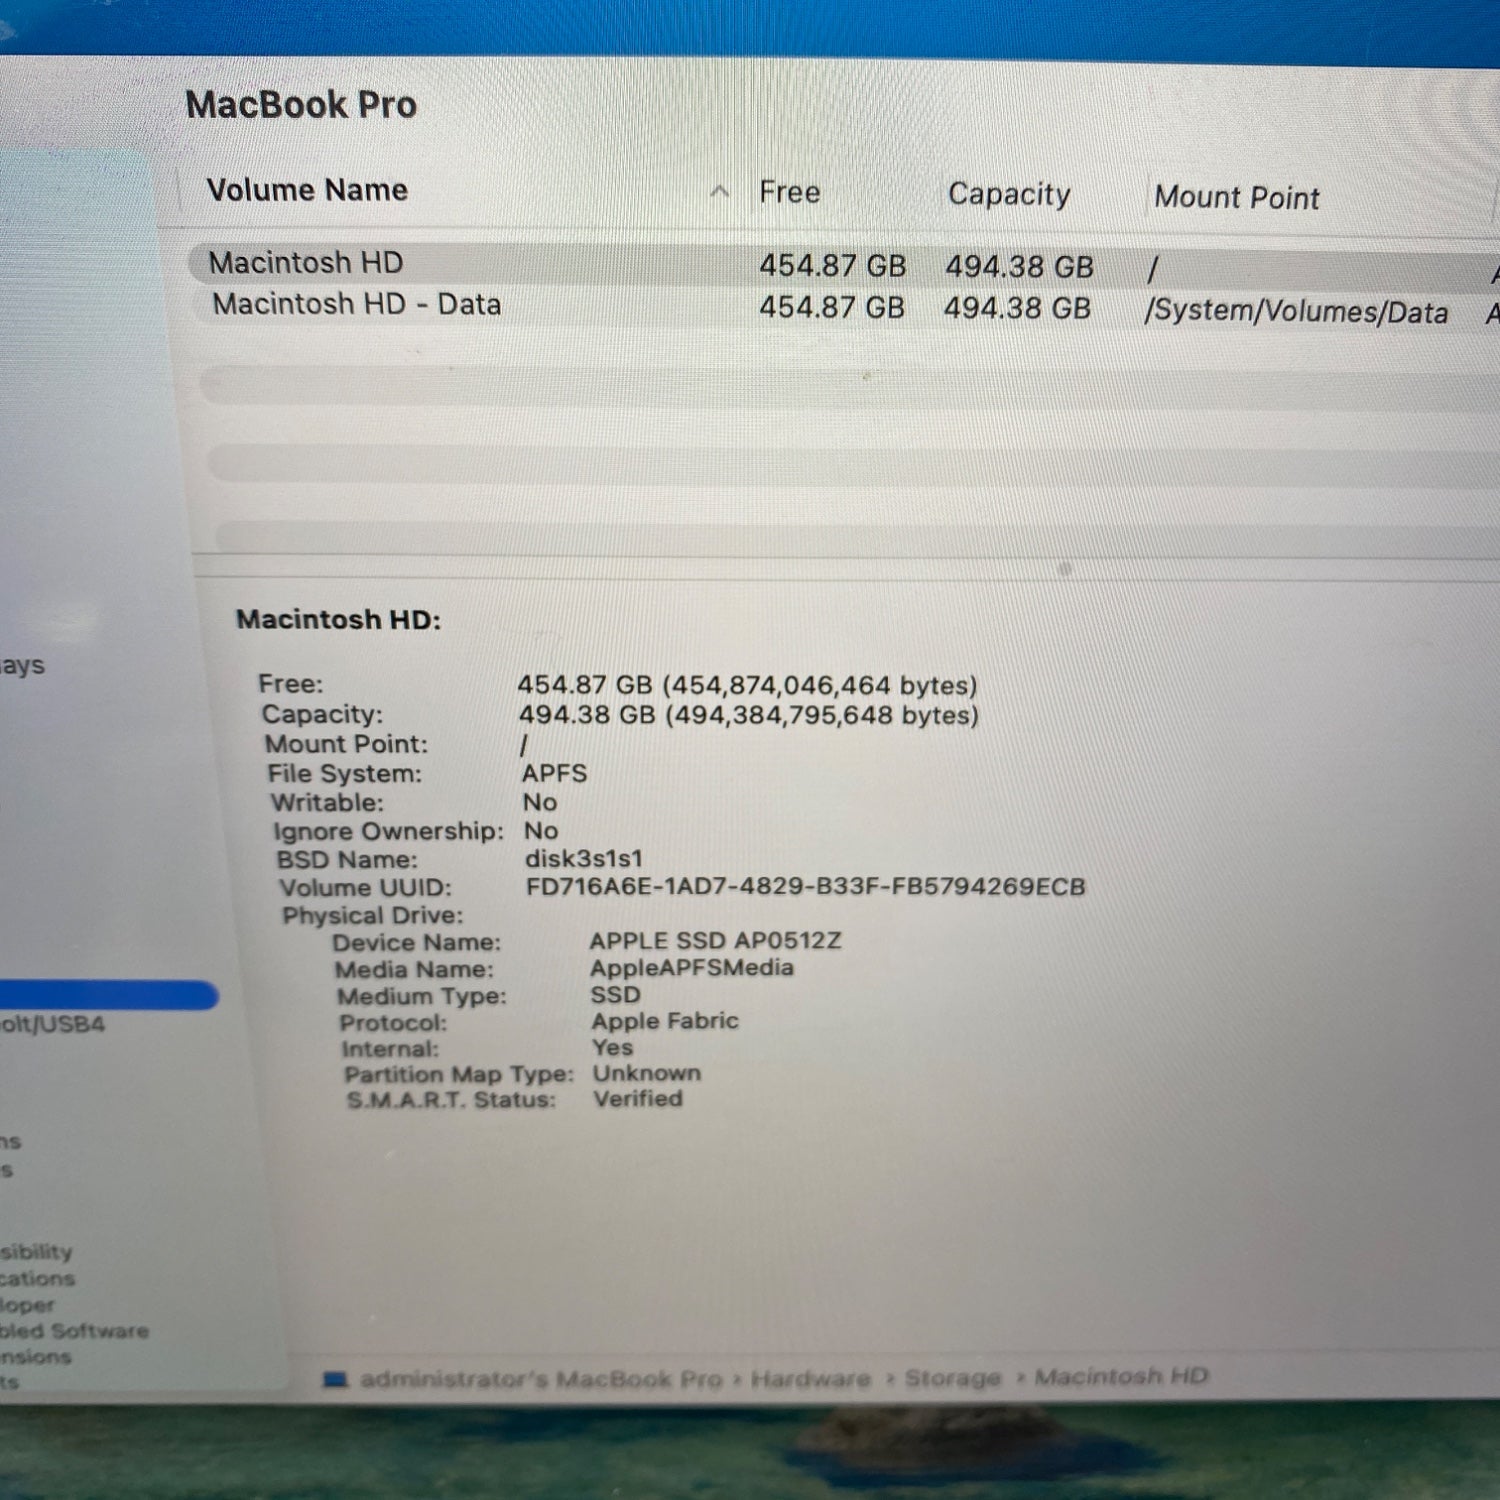
Task: Open Applications in the sidebar
Action: click(x=37, y=1278)
